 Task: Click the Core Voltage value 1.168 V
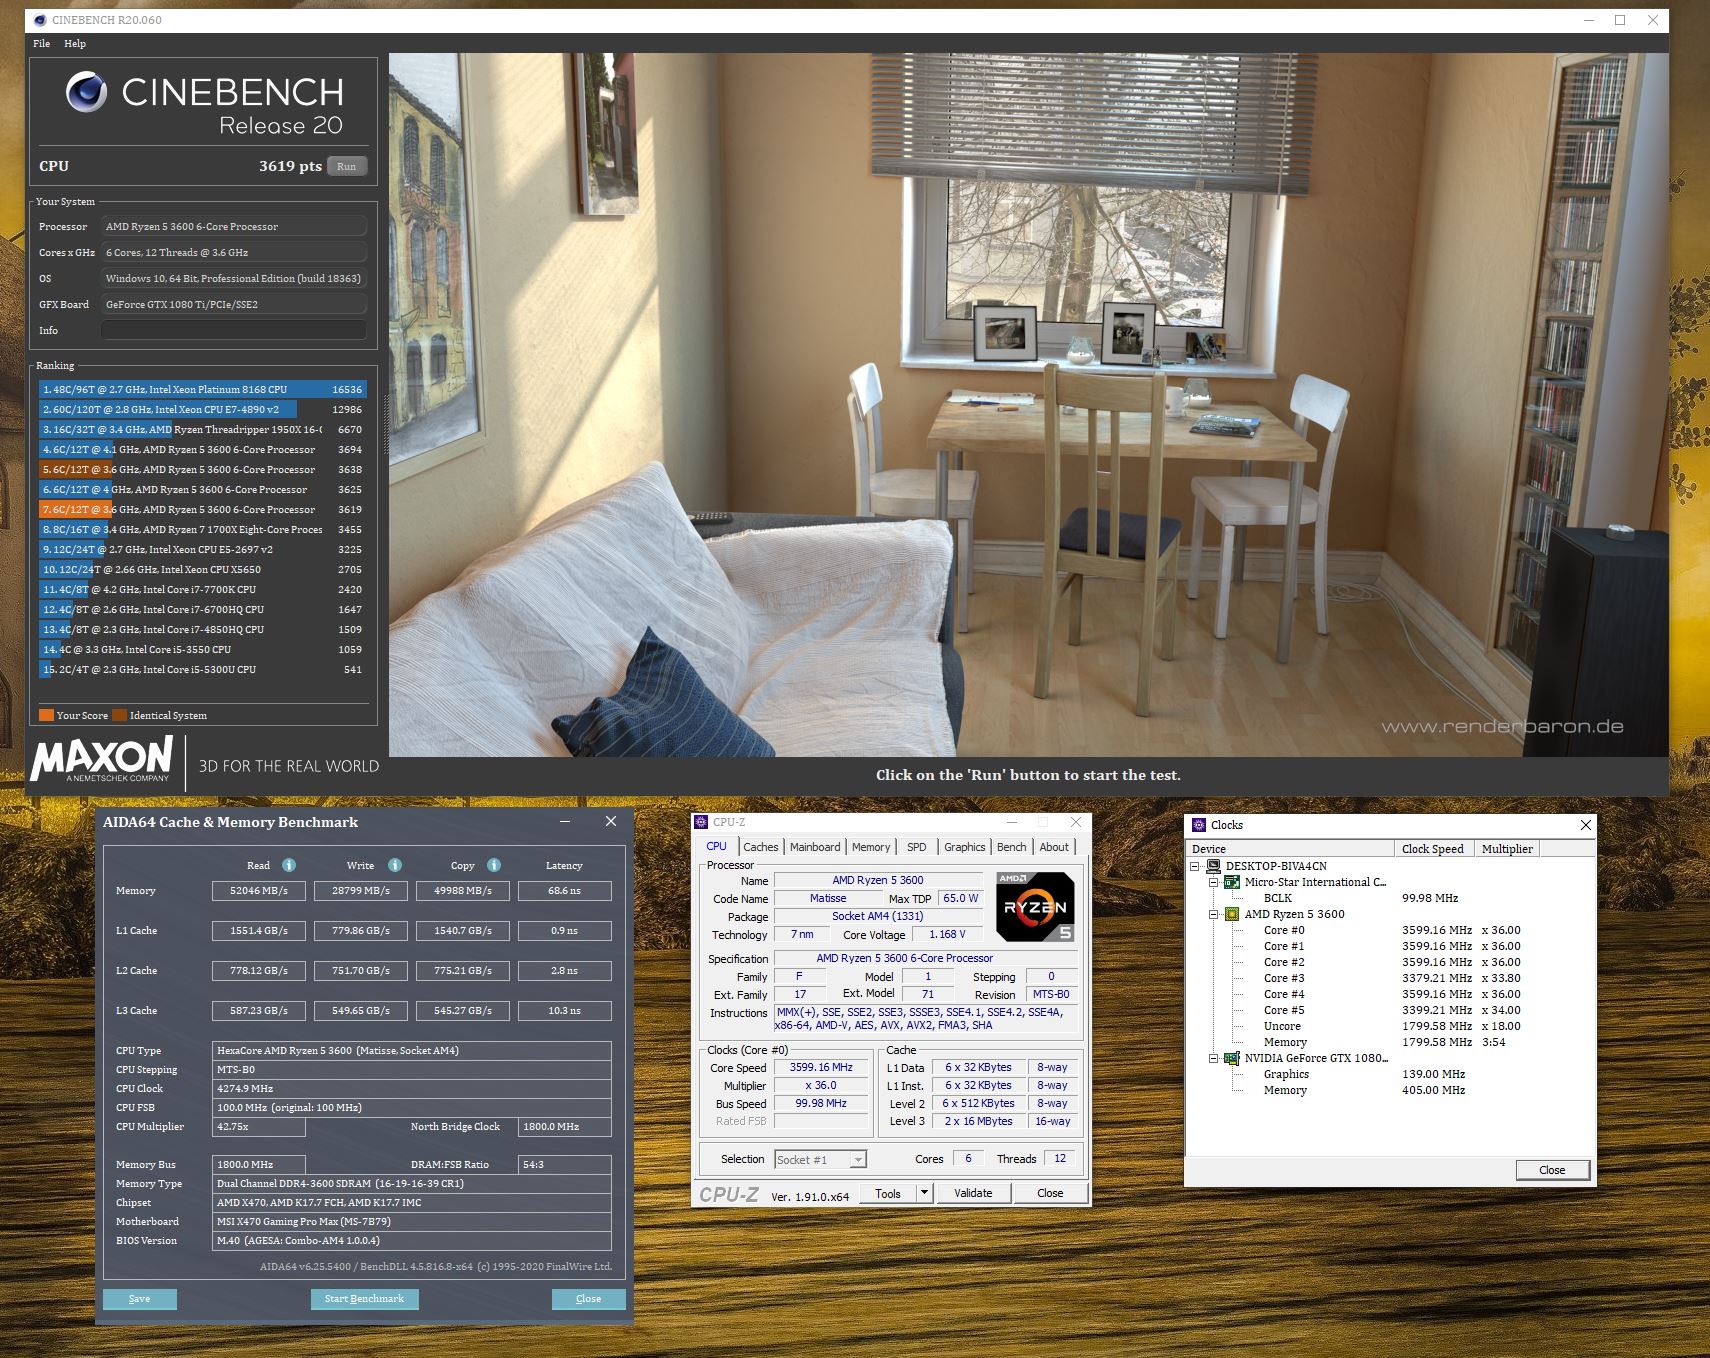click(x=947, y=935)
